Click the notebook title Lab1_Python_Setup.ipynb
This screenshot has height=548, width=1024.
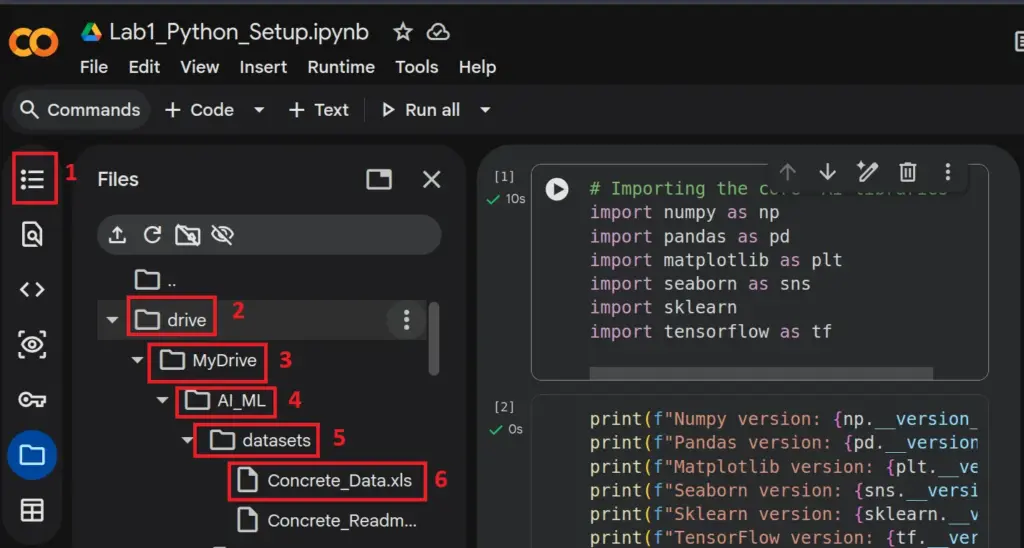(x=239, y=32)
